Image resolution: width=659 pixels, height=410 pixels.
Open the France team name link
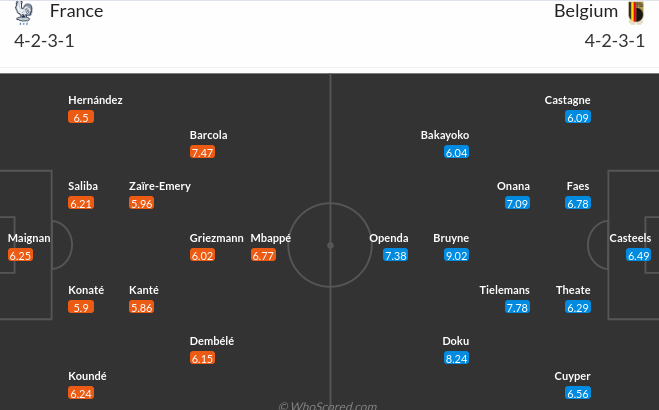75,12
